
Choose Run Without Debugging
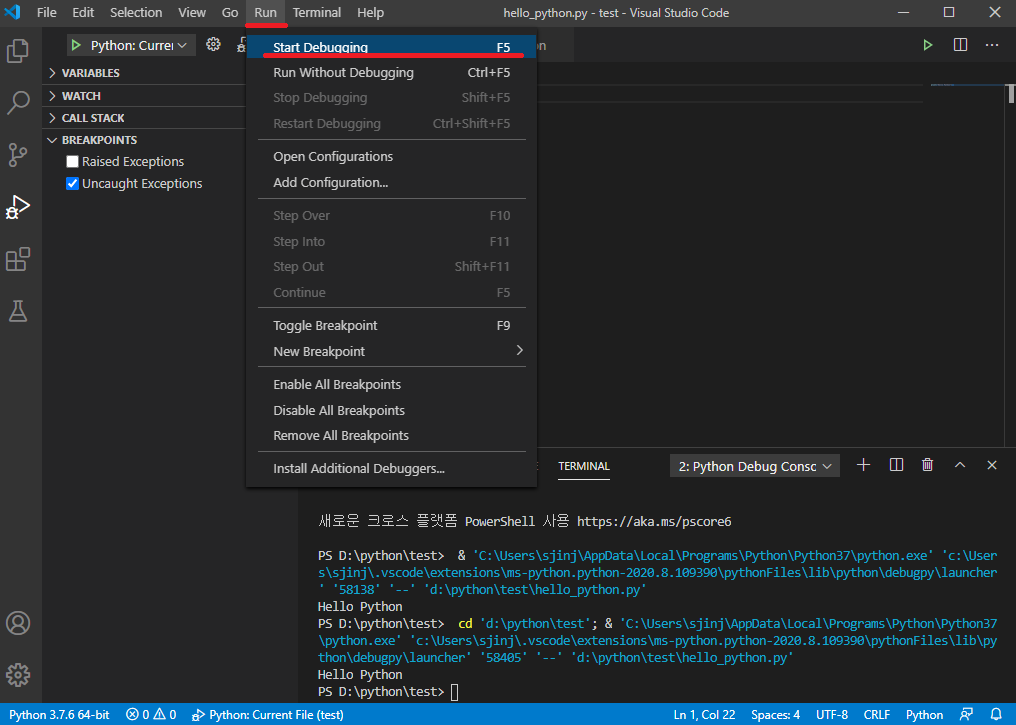pyautogui.click(x=391, y=73)
